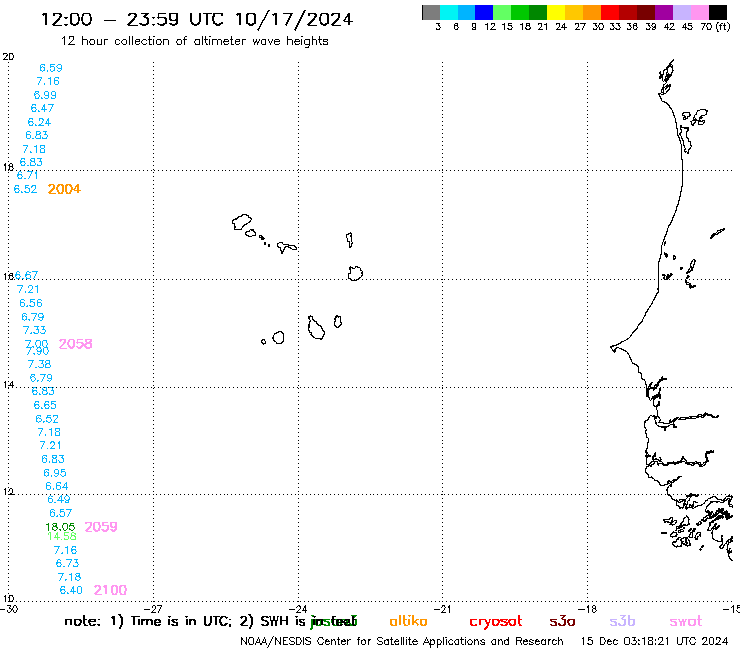
Task: Select the light green value '14.58'
Action: coord(62,536)
